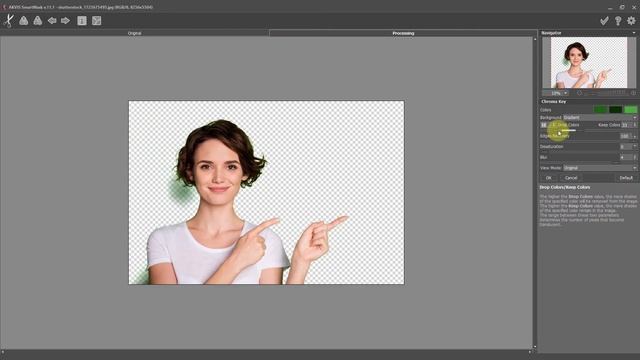This screenshot has height=360, width=640.
Task: Click the 'Desaturation' label
Action: pyautogui.click(x=551, y=147)
